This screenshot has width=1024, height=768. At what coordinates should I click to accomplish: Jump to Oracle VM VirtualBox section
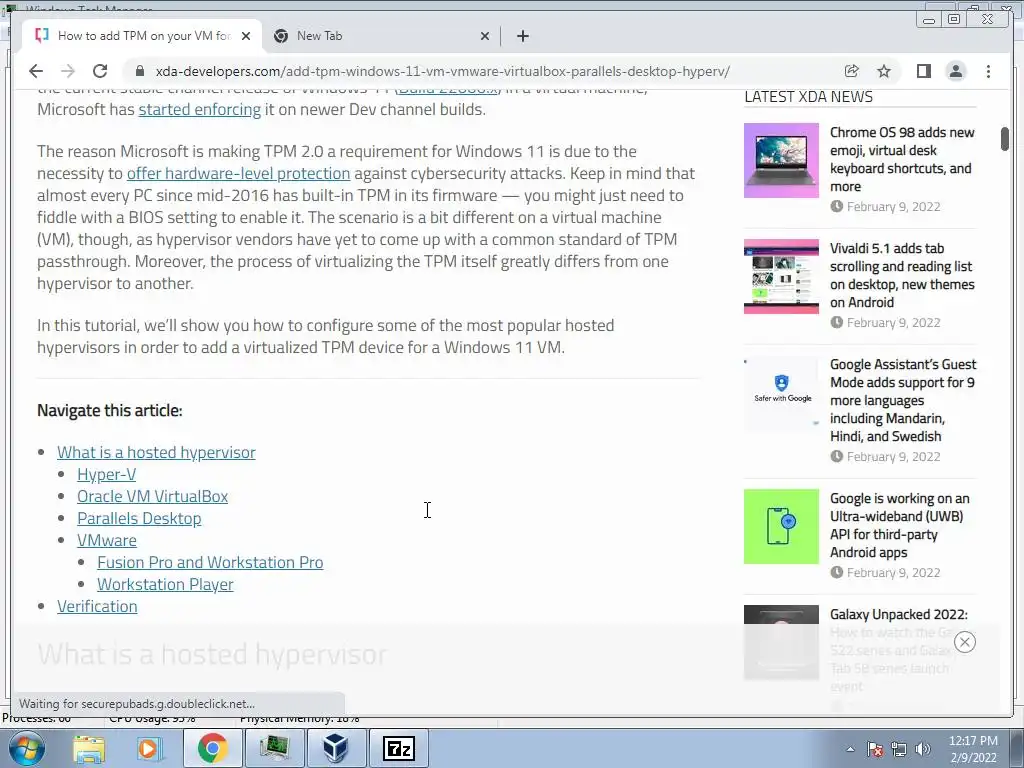coord(152,496)
